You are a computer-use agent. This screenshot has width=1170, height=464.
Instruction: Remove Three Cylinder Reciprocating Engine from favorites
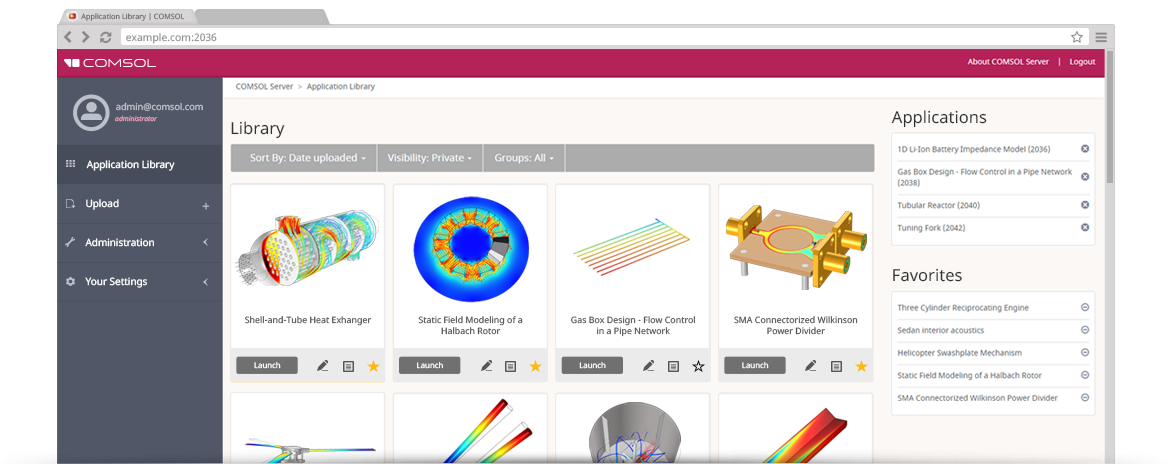coord(1085,307)
